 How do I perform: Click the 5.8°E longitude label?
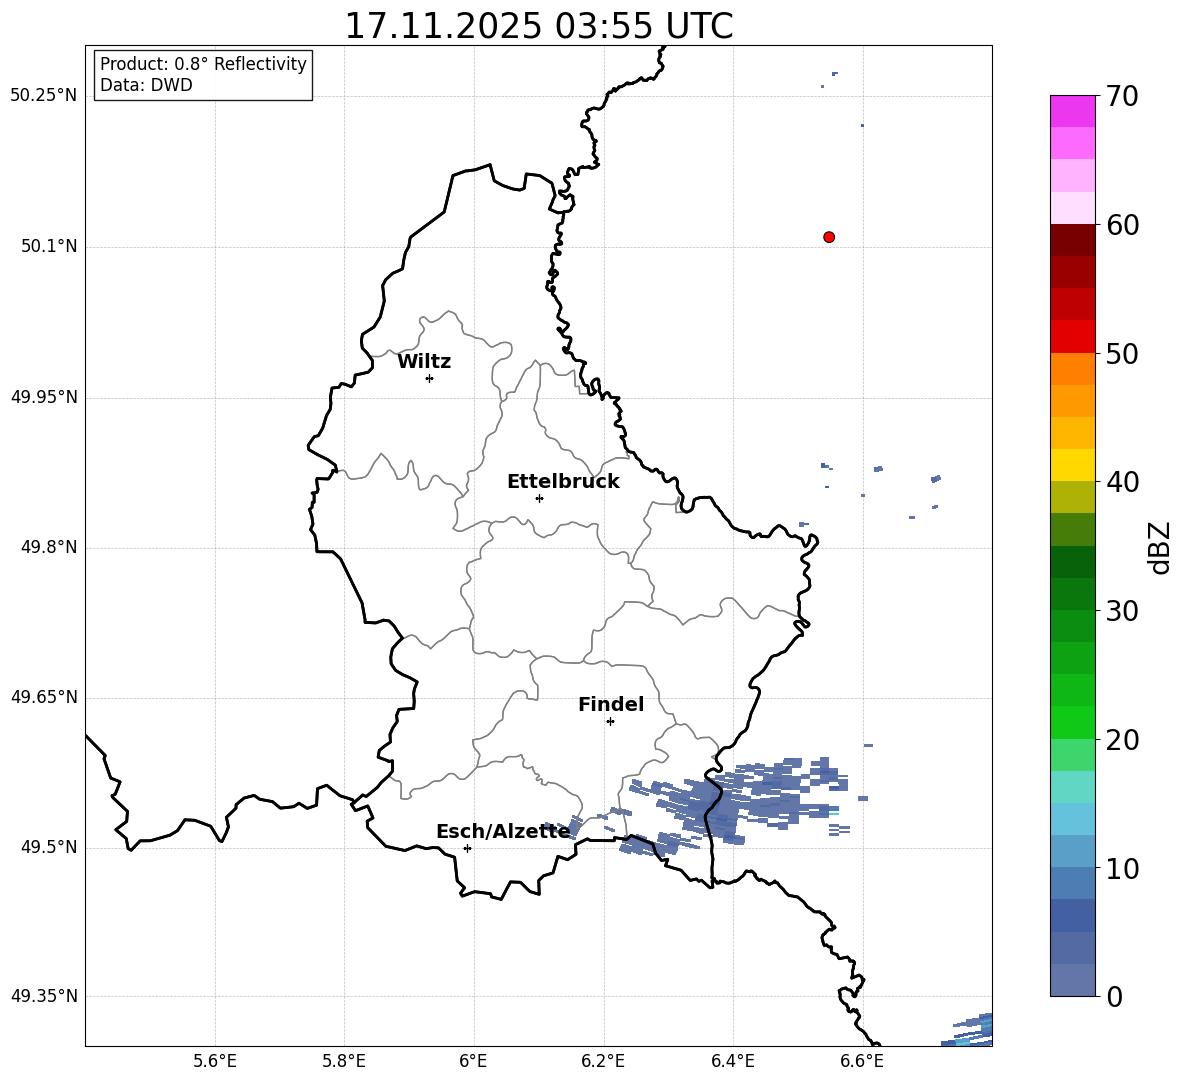[x=344, y=1061]
